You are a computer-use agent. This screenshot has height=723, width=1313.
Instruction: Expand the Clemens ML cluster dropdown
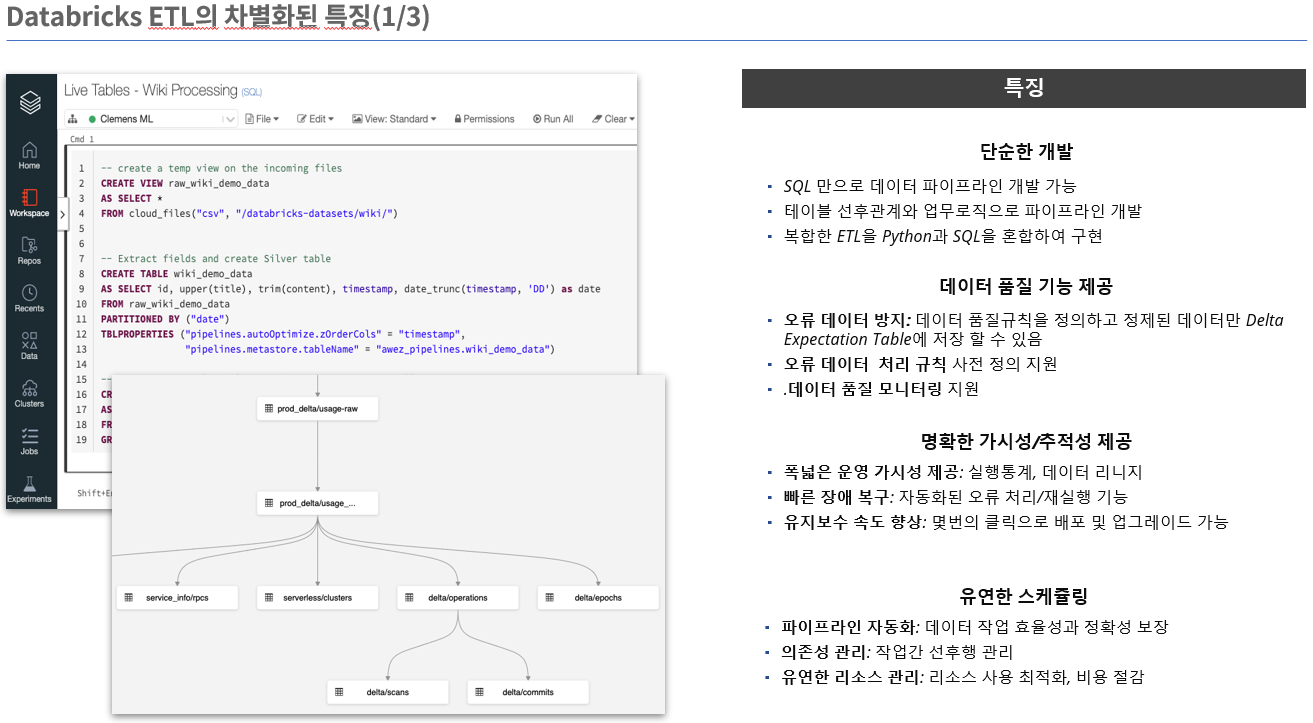(229, 119)
